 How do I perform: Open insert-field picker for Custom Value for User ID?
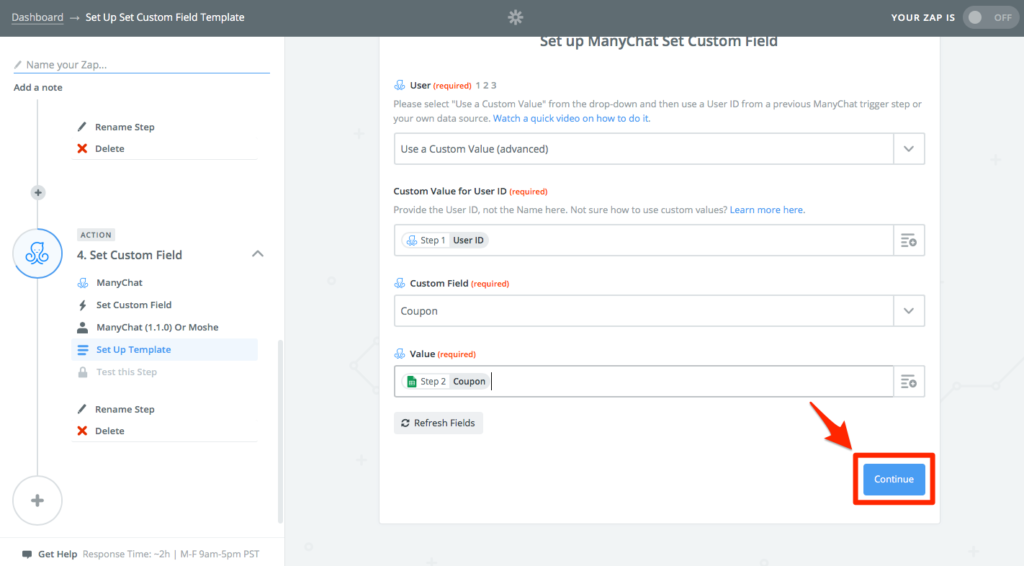[908, 240]
